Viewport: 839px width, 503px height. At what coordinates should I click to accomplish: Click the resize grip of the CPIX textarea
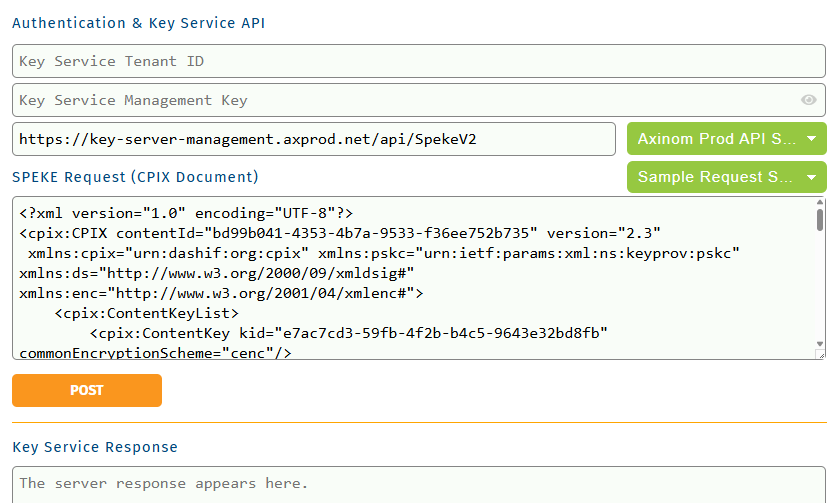point(821,353)
